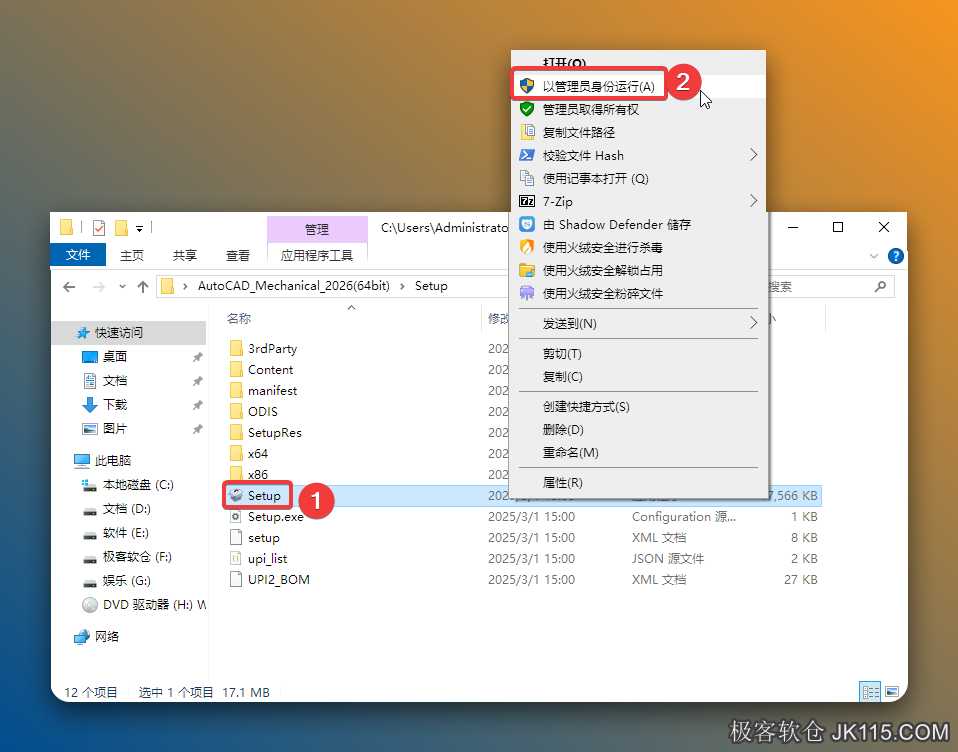Choose Run as administrator menu entry
The height and width of the screenshot is (752, 958).
(x=638, y=86)
